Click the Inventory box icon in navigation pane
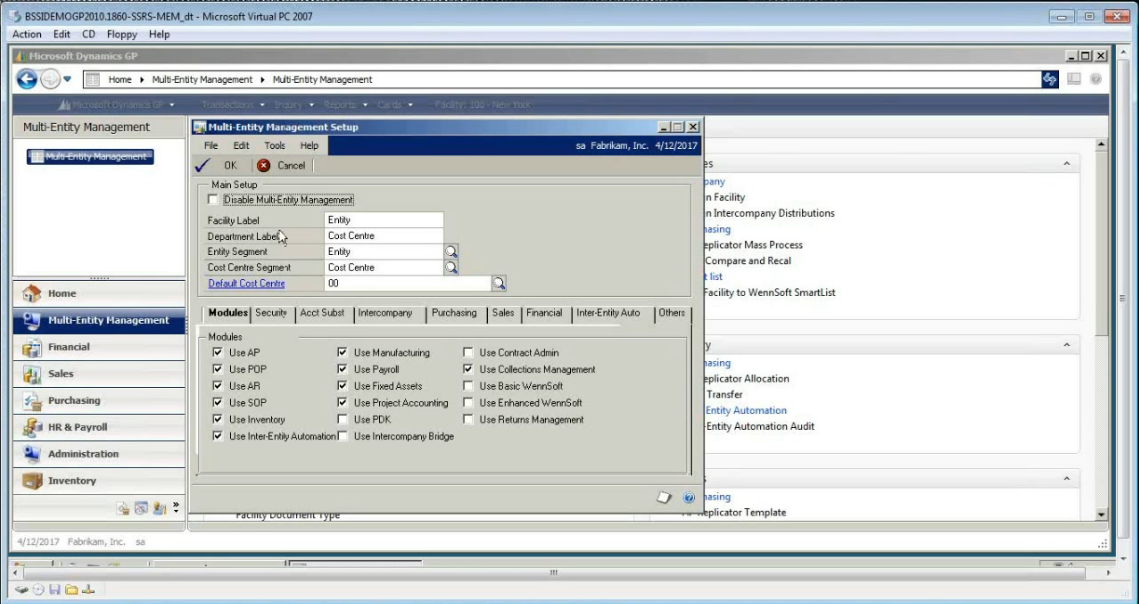The height and width of the screenshot is (604, 1139). tap(31, 481)
